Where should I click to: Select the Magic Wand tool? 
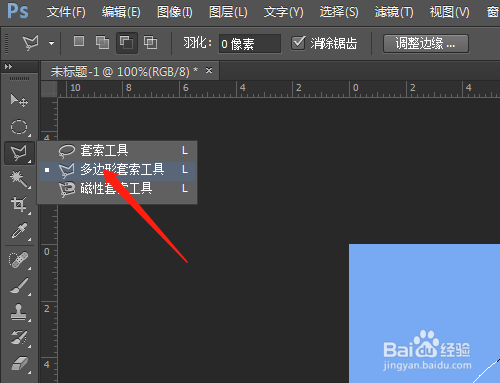[19, 179]
